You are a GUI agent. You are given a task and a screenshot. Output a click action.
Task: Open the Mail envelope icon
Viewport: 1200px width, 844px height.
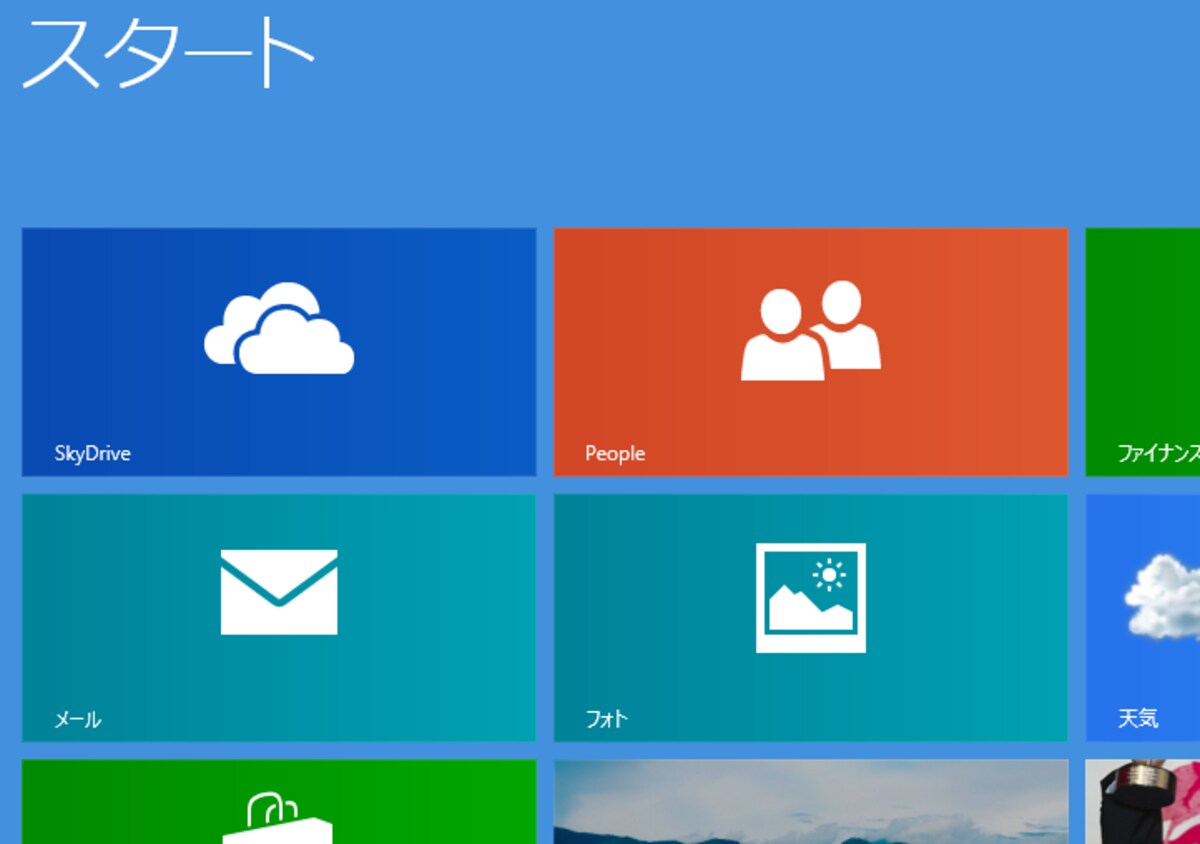279,591
